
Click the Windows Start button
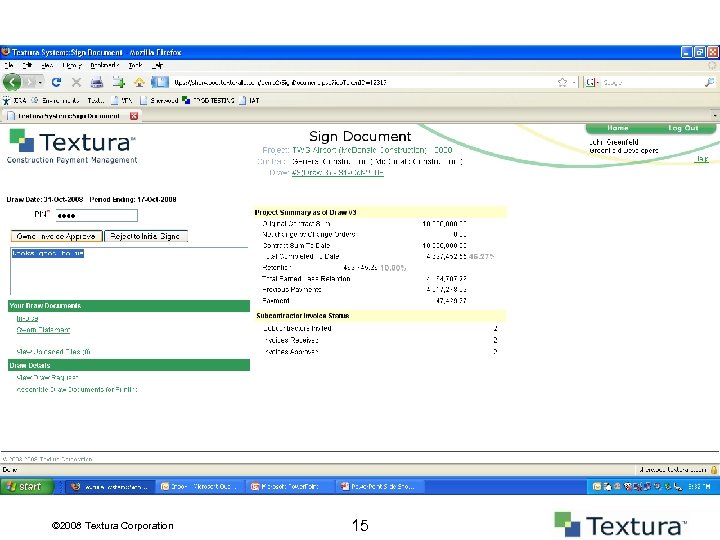tap(27, 486)
